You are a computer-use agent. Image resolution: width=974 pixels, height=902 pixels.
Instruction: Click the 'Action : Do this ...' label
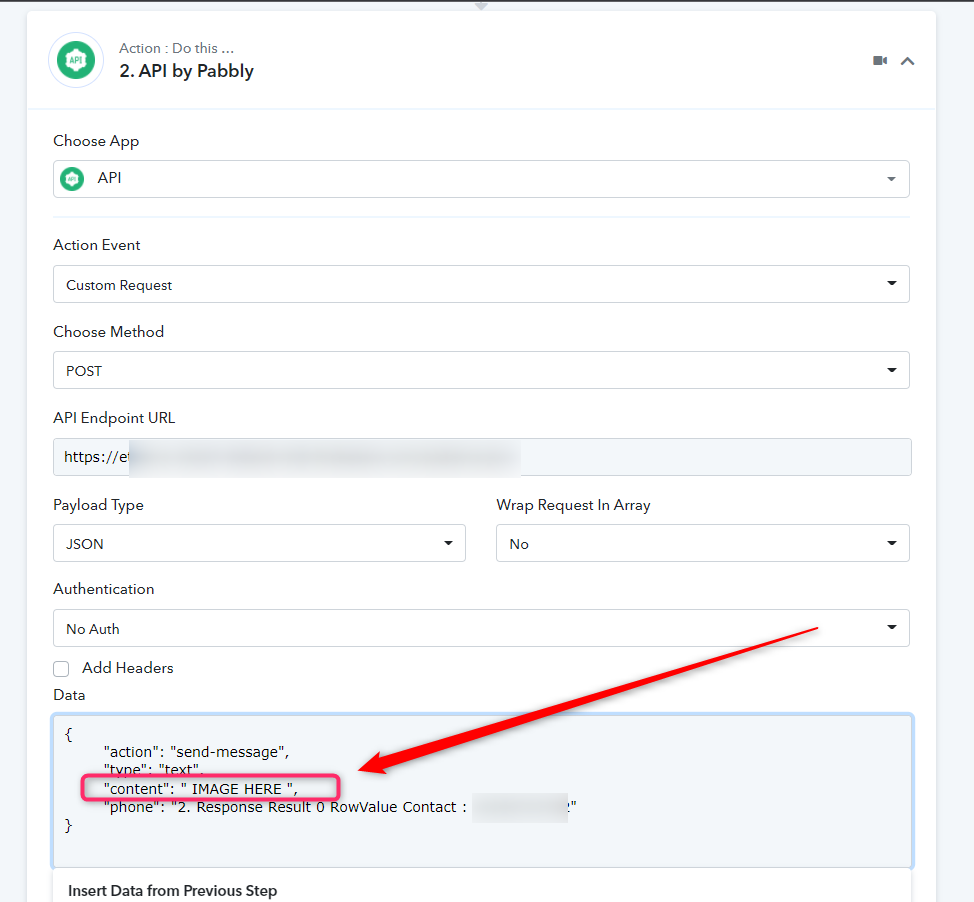[x=176, y=48]
